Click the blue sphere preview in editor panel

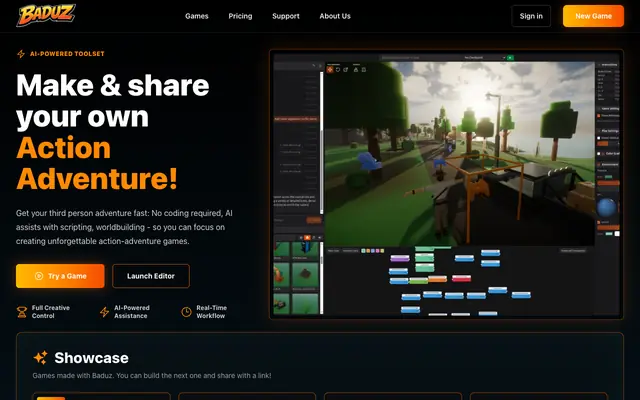(607, 207)
